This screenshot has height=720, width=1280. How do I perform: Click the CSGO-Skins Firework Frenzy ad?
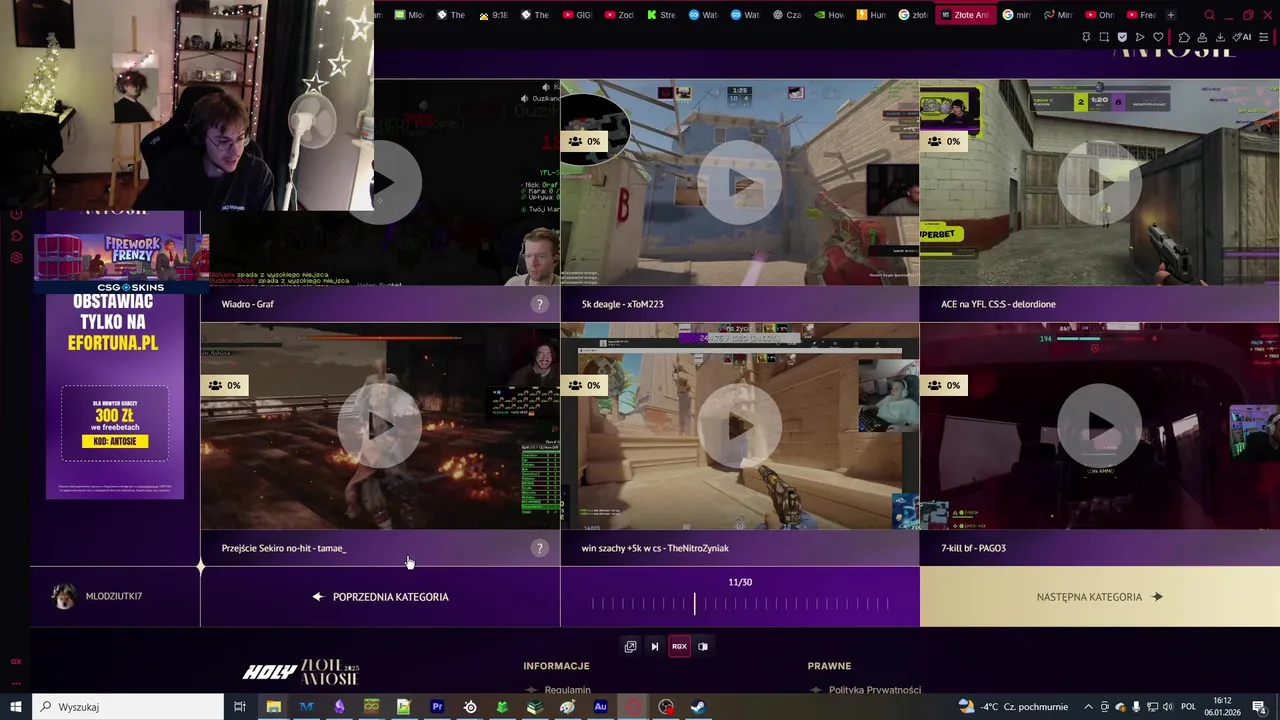click(x=122, y=264)
